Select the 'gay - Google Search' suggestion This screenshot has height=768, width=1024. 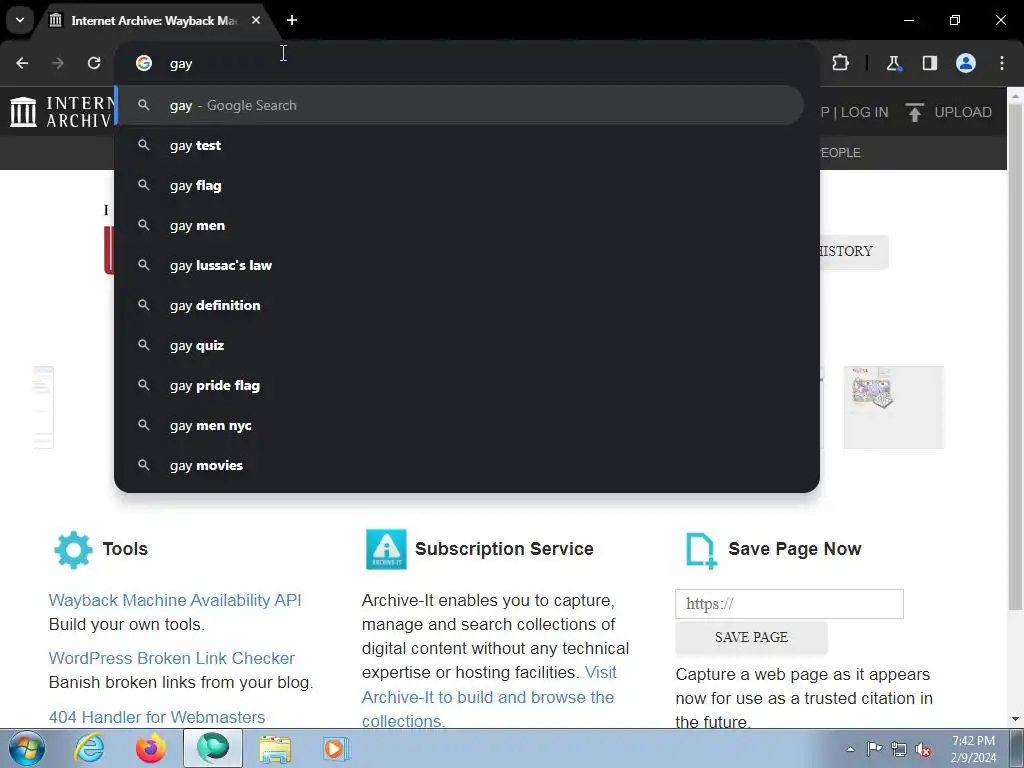[460, 105]
